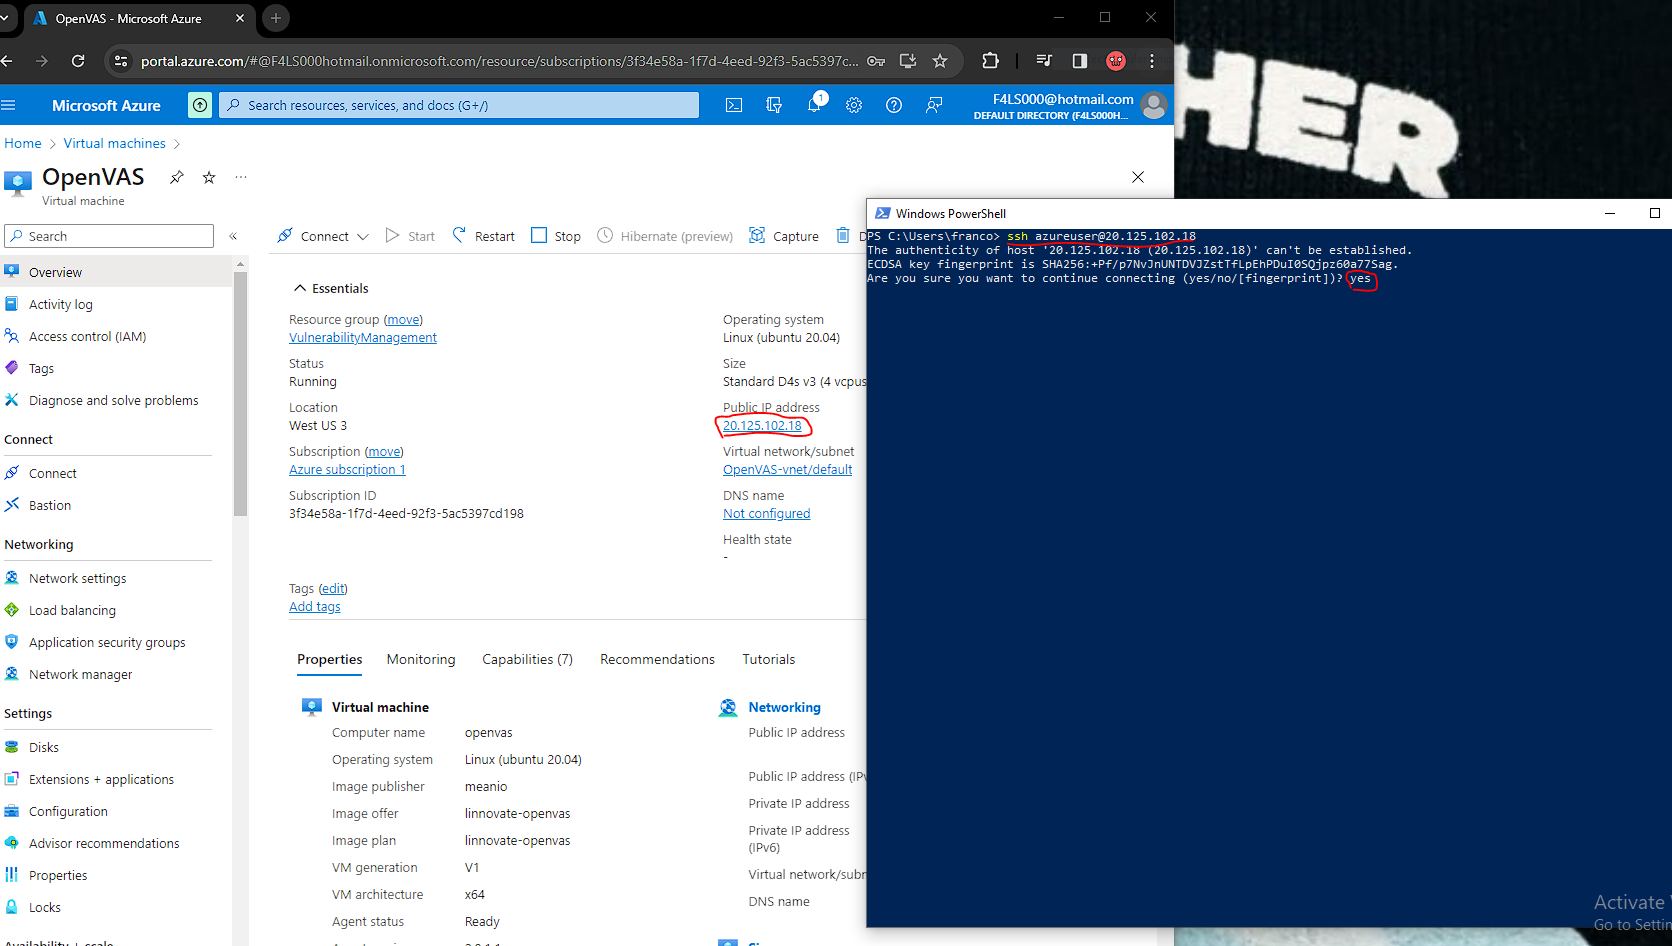This screenshot has width=1672, height=946.
Task: Click the Copilot upgrade icon beside Microsoft Azure
Action: [x=200, y=105]
